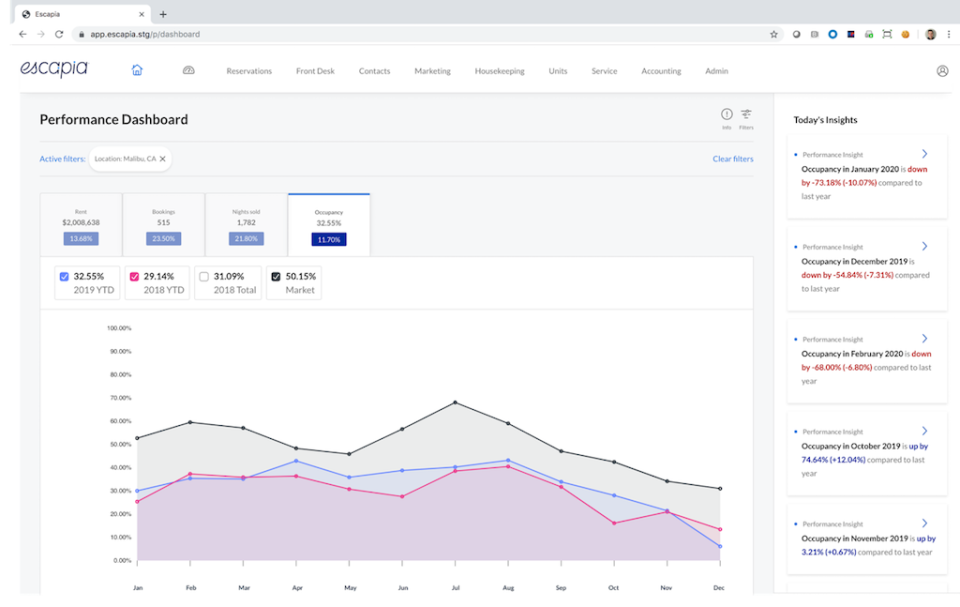Click the Clear filters link

coord(732,159)
